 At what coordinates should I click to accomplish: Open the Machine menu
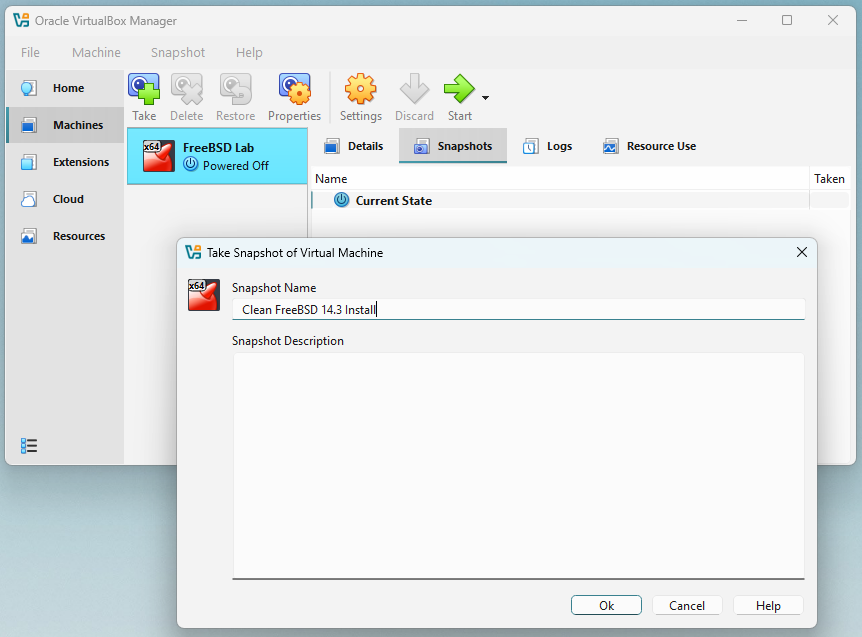coord(96,53)
